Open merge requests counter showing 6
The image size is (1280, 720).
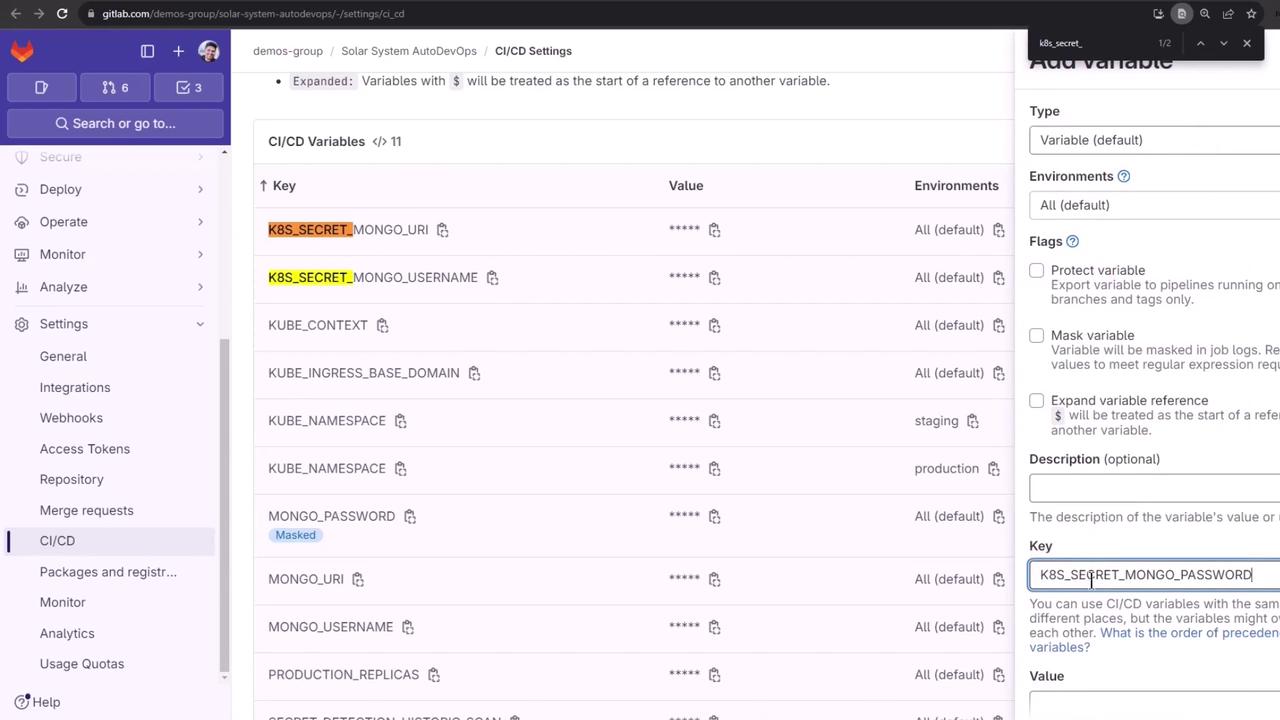coord(115,88)
